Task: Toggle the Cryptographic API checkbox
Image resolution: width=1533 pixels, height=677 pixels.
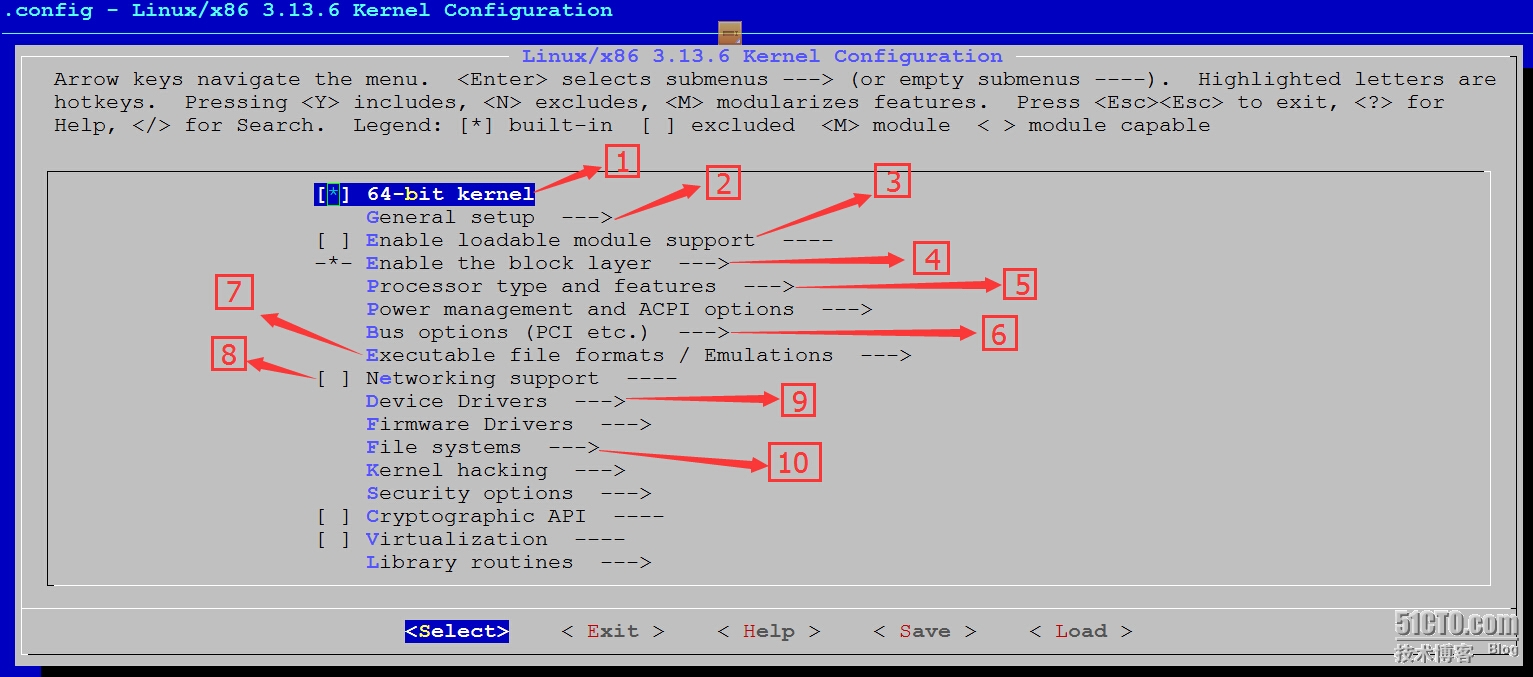Action: pos(333,516)
